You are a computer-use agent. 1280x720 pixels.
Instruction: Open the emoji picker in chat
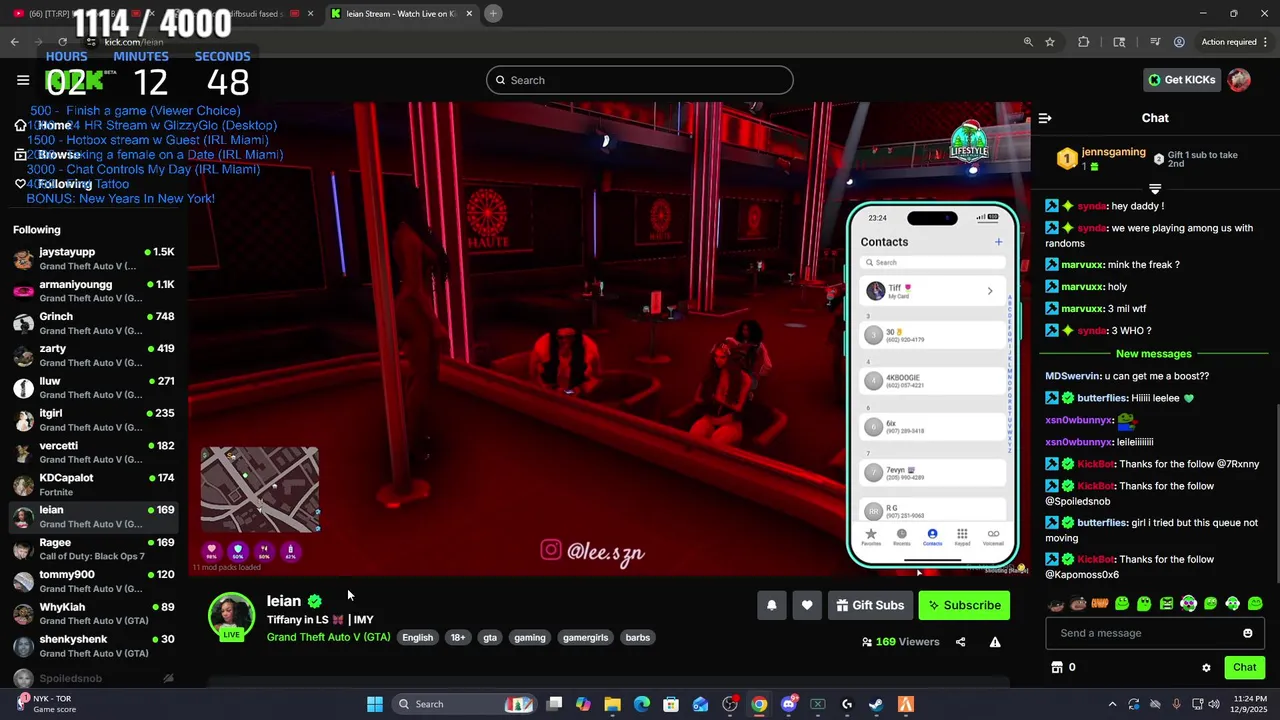tap(1247, 633)
